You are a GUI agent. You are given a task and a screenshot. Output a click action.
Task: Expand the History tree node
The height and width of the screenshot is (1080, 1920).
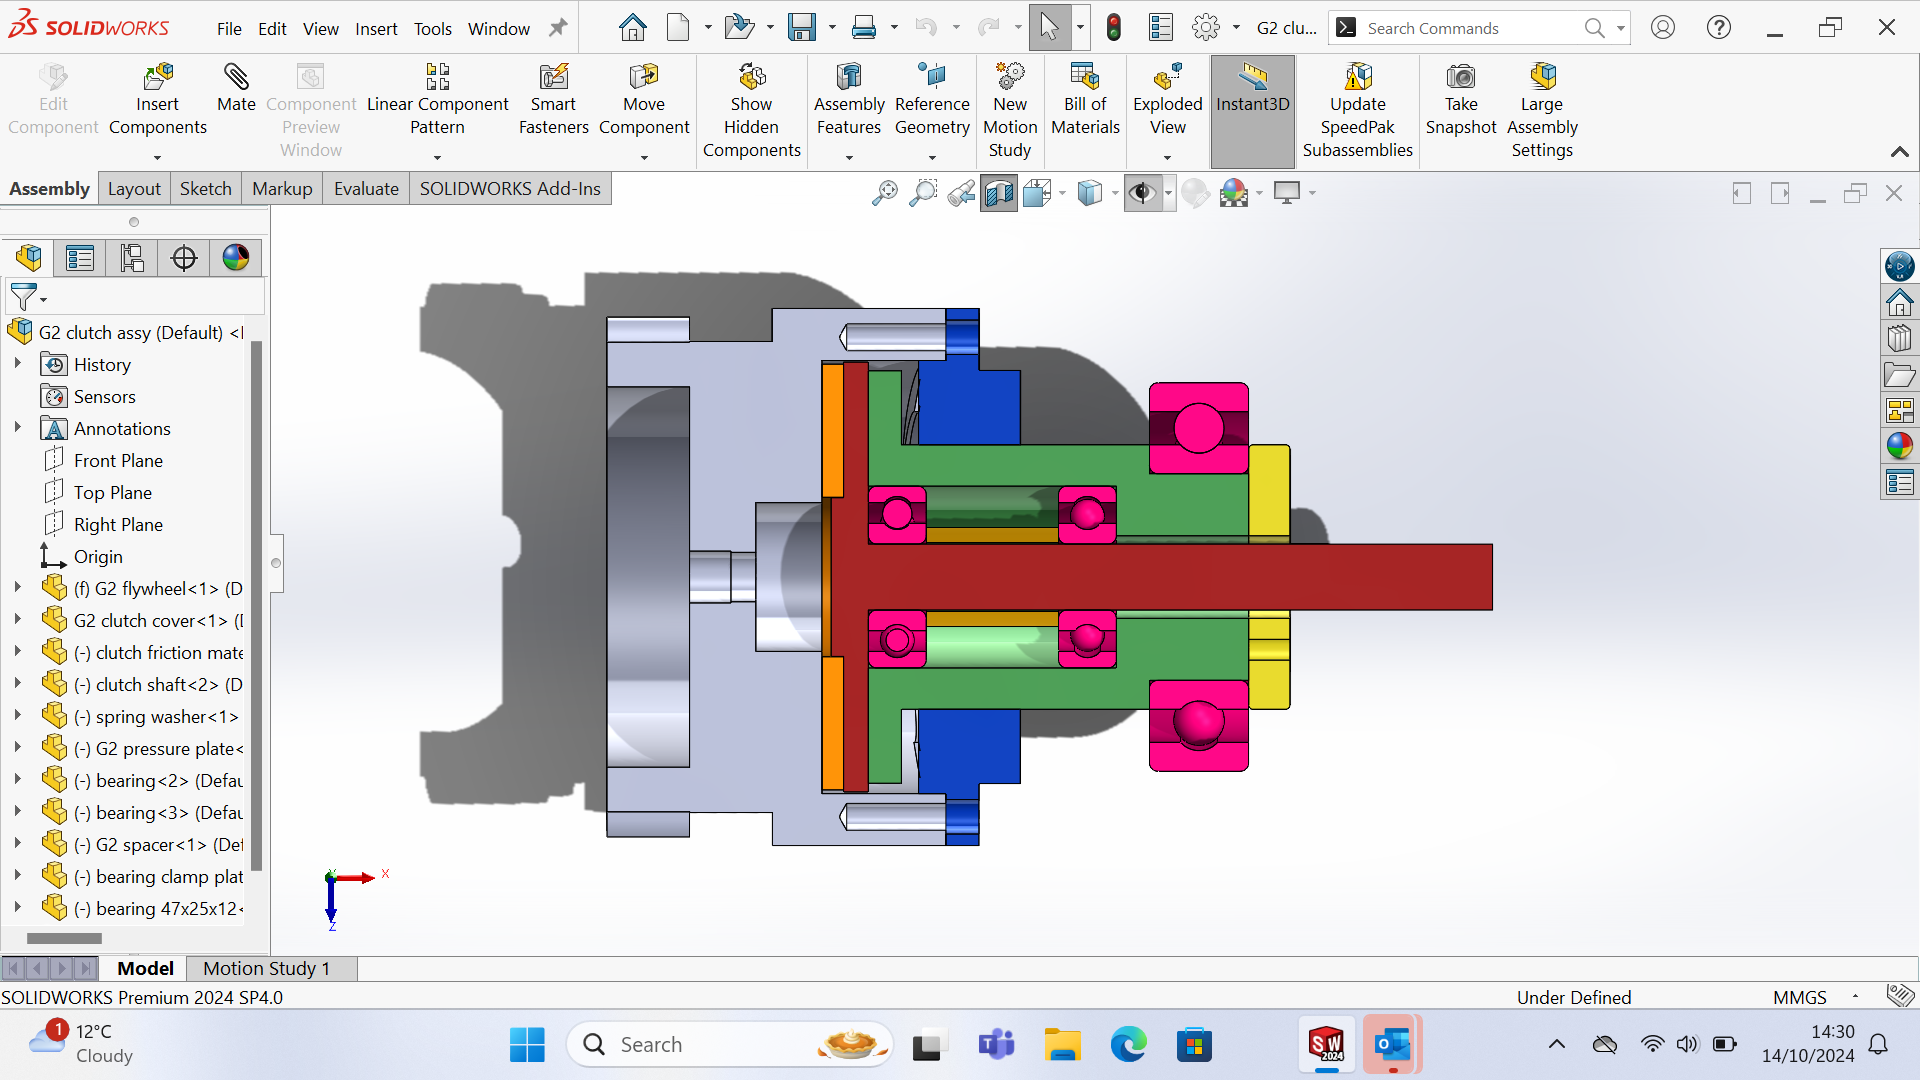pos(17,364)
